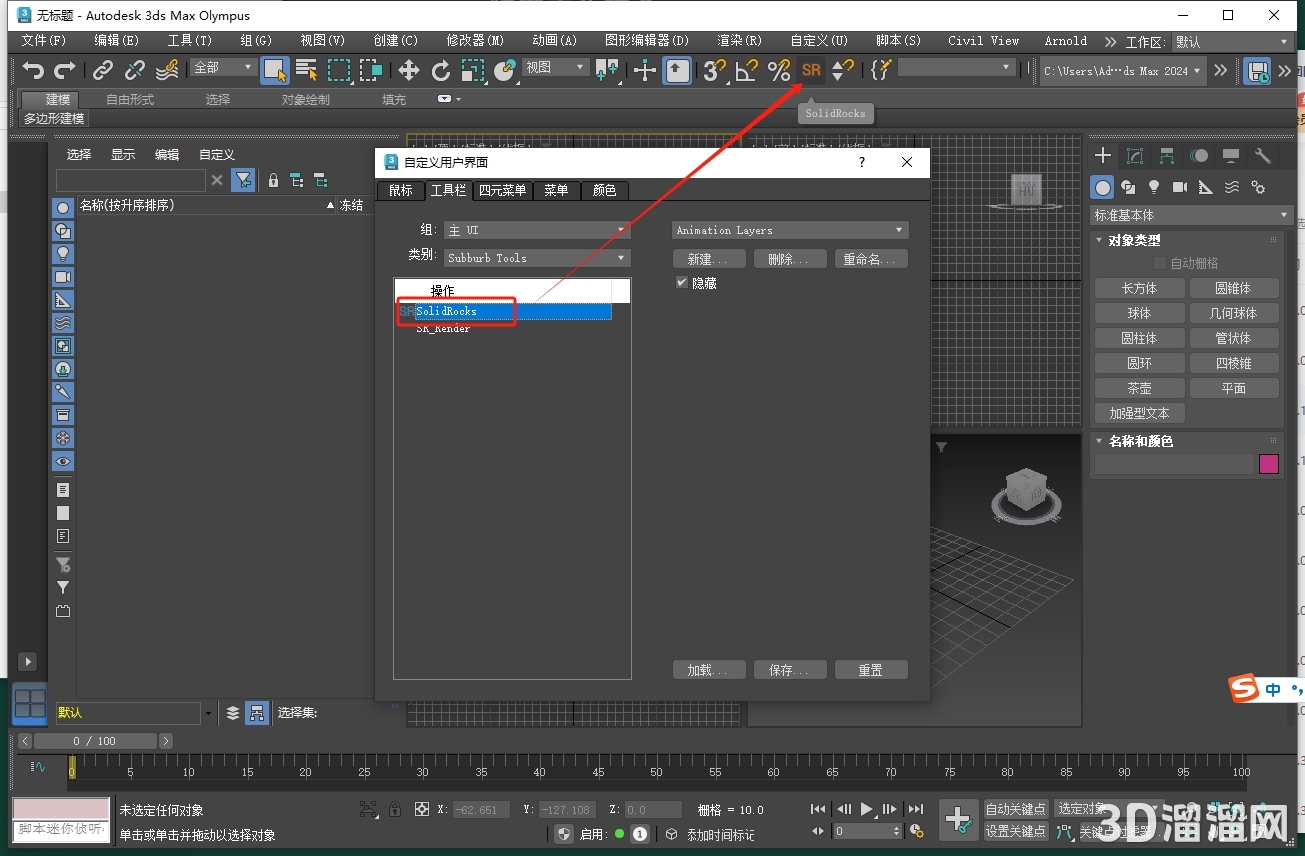Click the 重命名... button
The width and height of the screenshot is (1305, 856).
coord(871,259)
